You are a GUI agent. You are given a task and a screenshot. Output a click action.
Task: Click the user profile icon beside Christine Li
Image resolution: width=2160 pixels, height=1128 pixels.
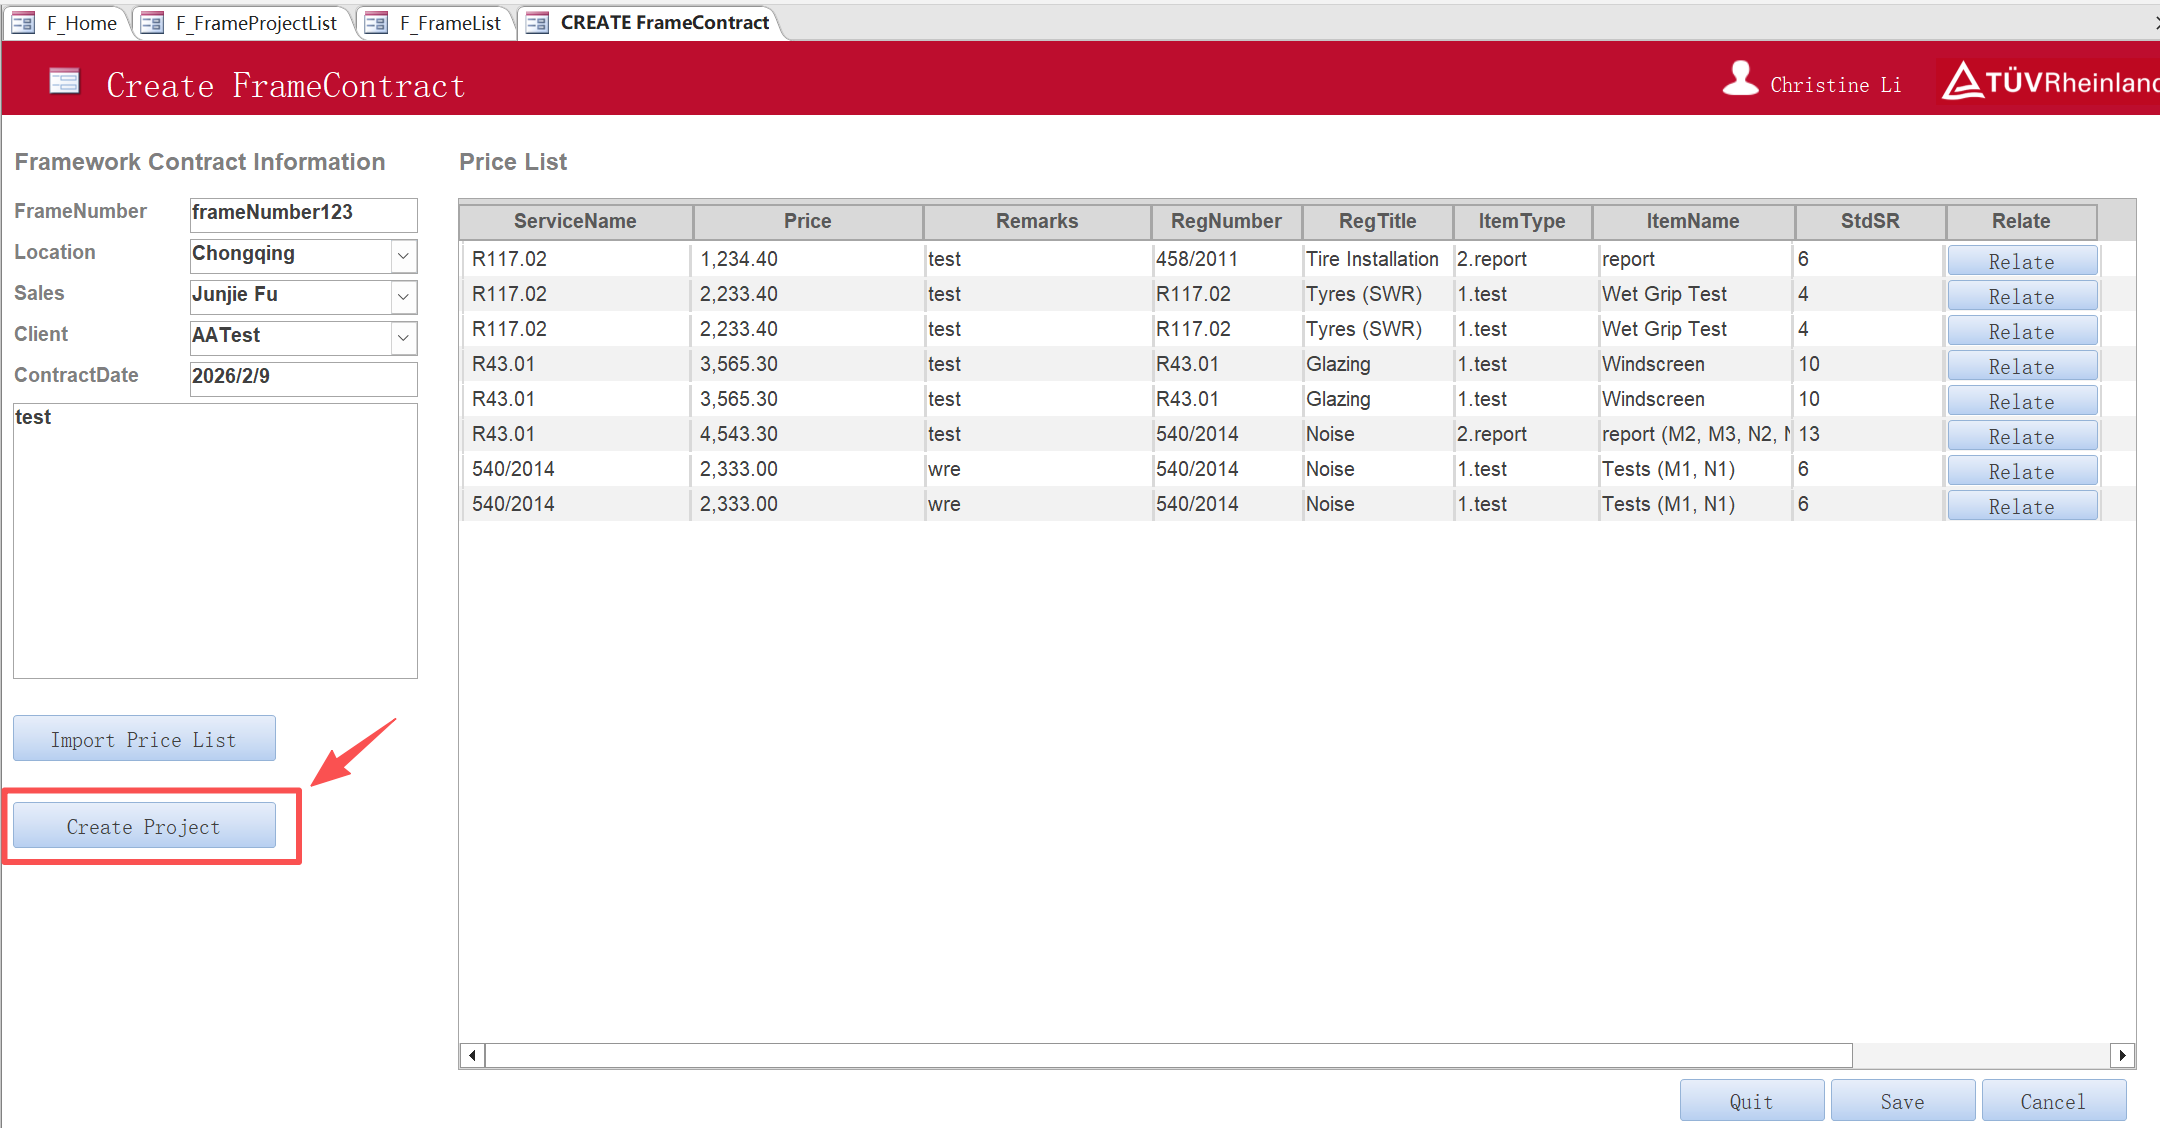click(x=1740, y=79)
